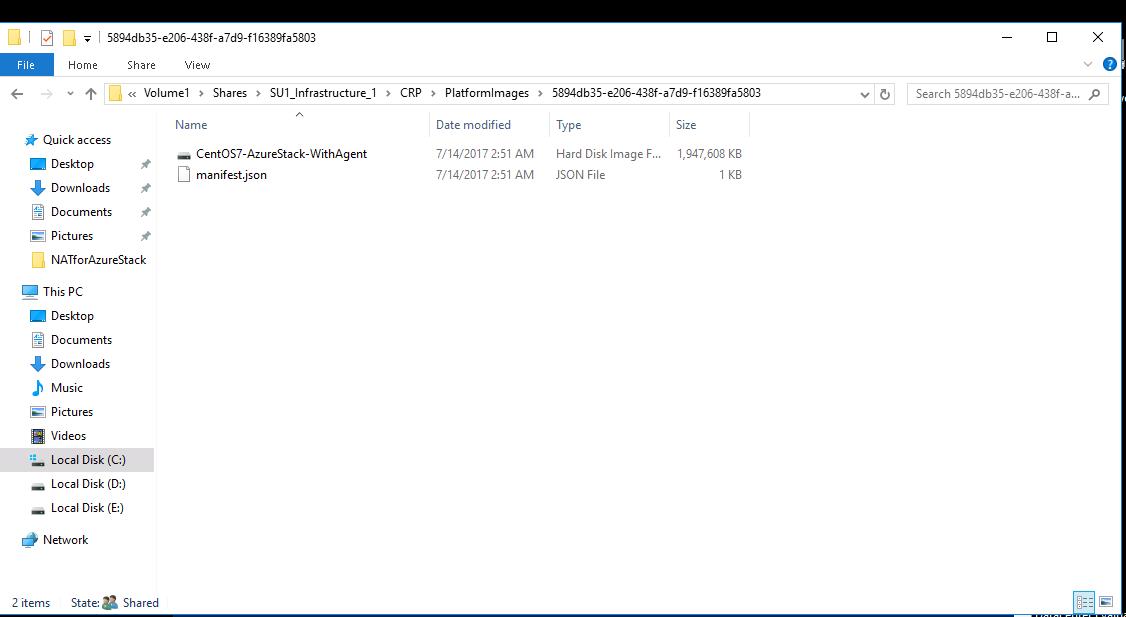Click the pin icon beside Desktop
Viewport: 1126px width, 617px height.
coord(146,164)
